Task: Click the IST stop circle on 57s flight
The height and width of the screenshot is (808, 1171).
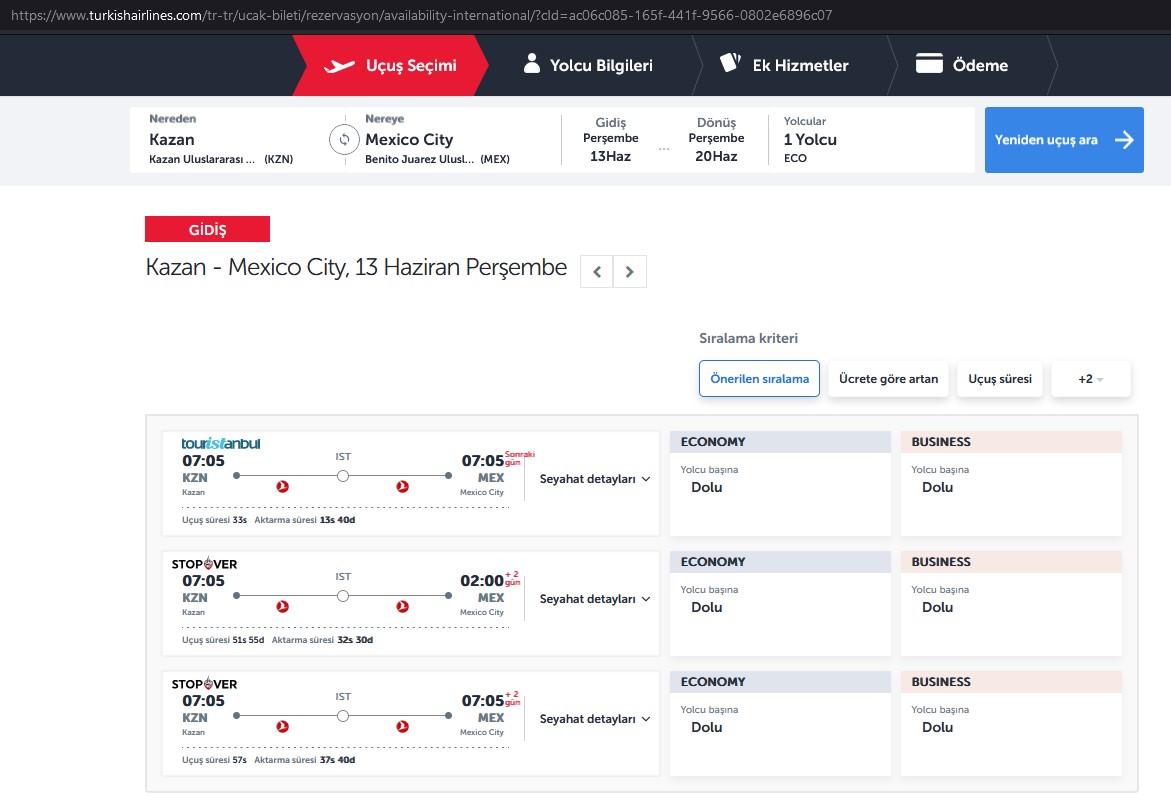Action: tap(343, 716)
